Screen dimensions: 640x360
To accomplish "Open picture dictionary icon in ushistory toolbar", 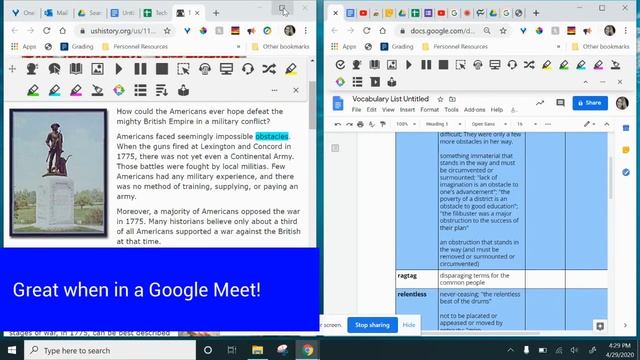I will 97,69.
